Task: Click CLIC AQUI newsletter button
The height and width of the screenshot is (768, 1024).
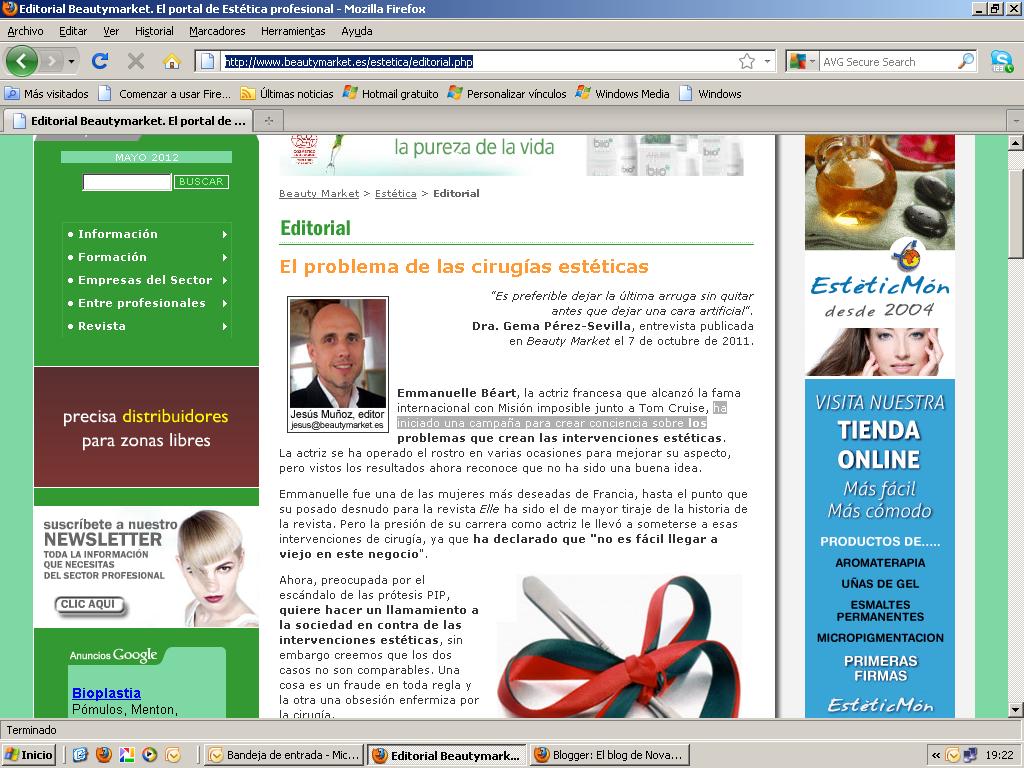Action: point(89,605)
